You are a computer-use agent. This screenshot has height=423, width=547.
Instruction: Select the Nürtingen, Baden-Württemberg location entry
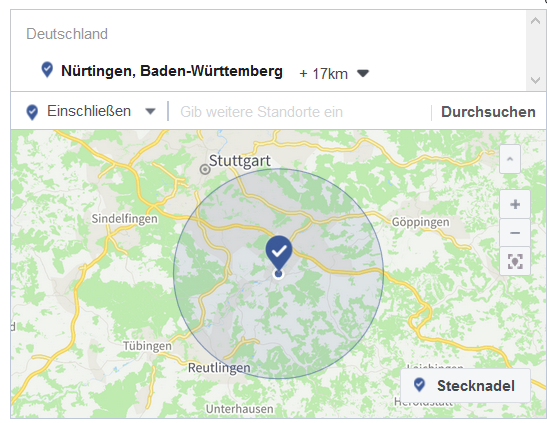(x=172, y=71)
